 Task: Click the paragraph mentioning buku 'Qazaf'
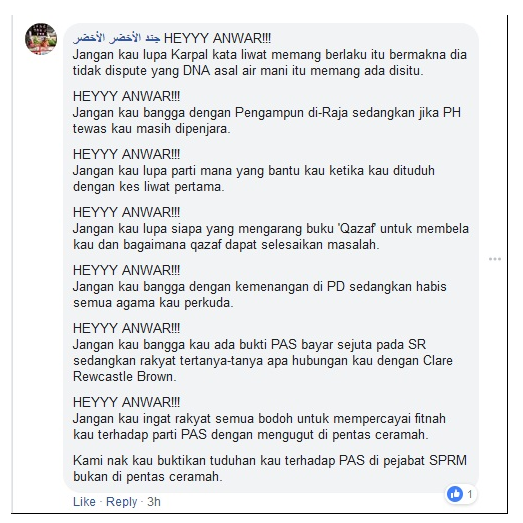click(x=271, y=237)
